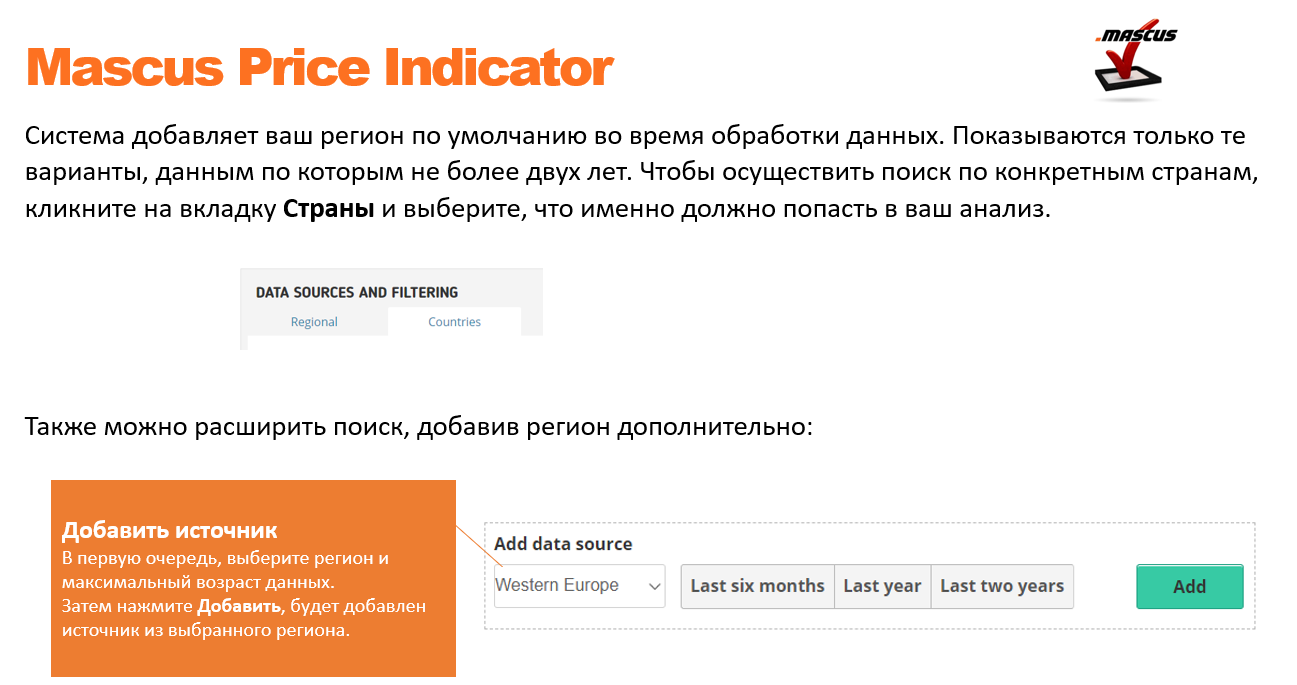Open the Western Europe region dropdown

coord(580,586)
